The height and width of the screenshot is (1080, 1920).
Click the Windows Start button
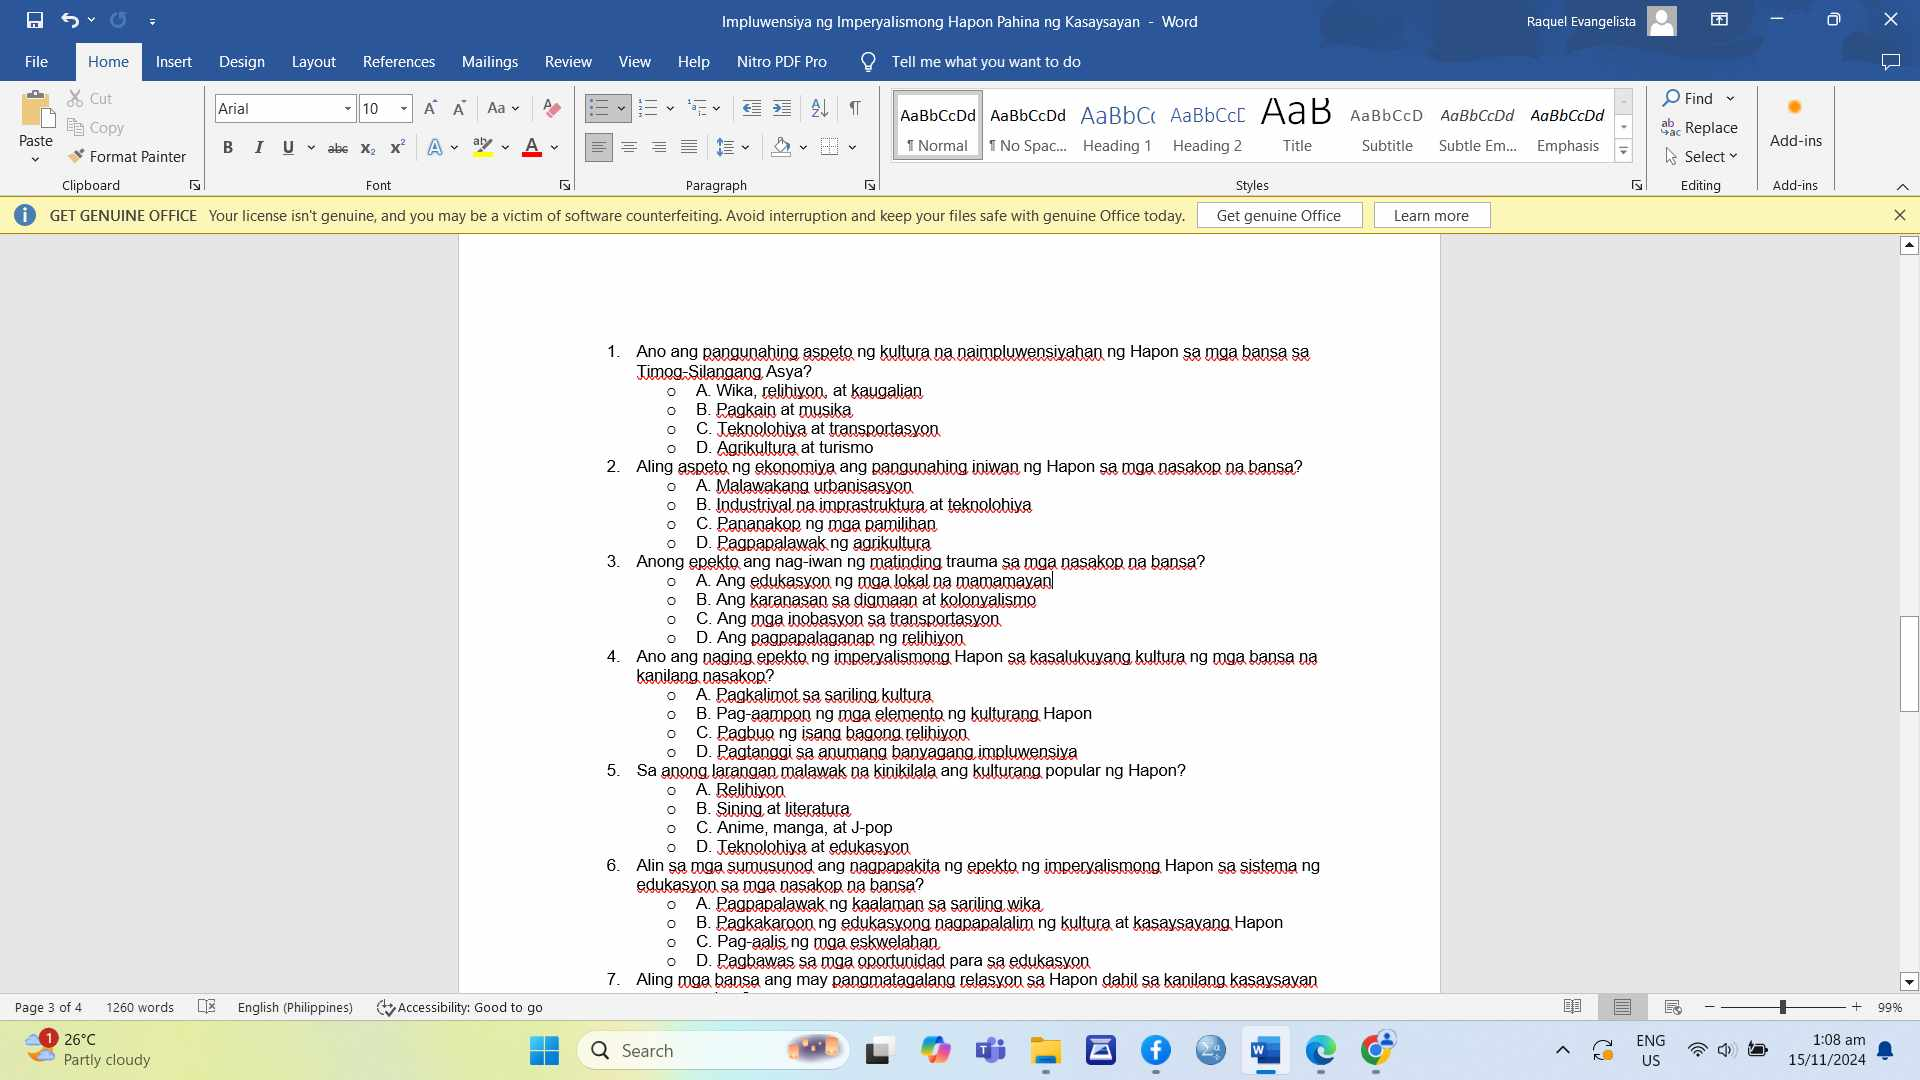(544, 1050)
